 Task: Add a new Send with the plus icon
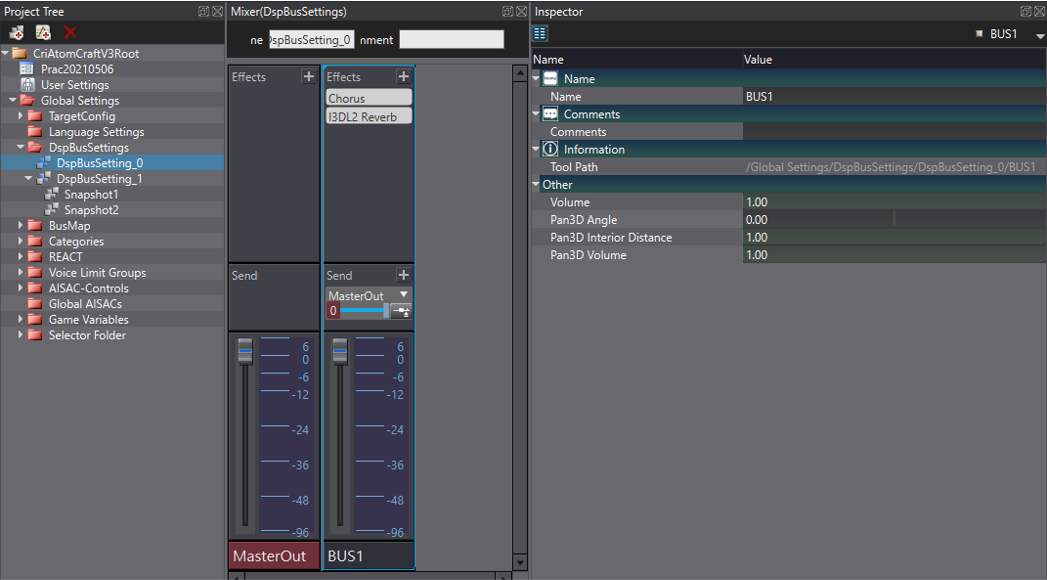click(404, 274)
